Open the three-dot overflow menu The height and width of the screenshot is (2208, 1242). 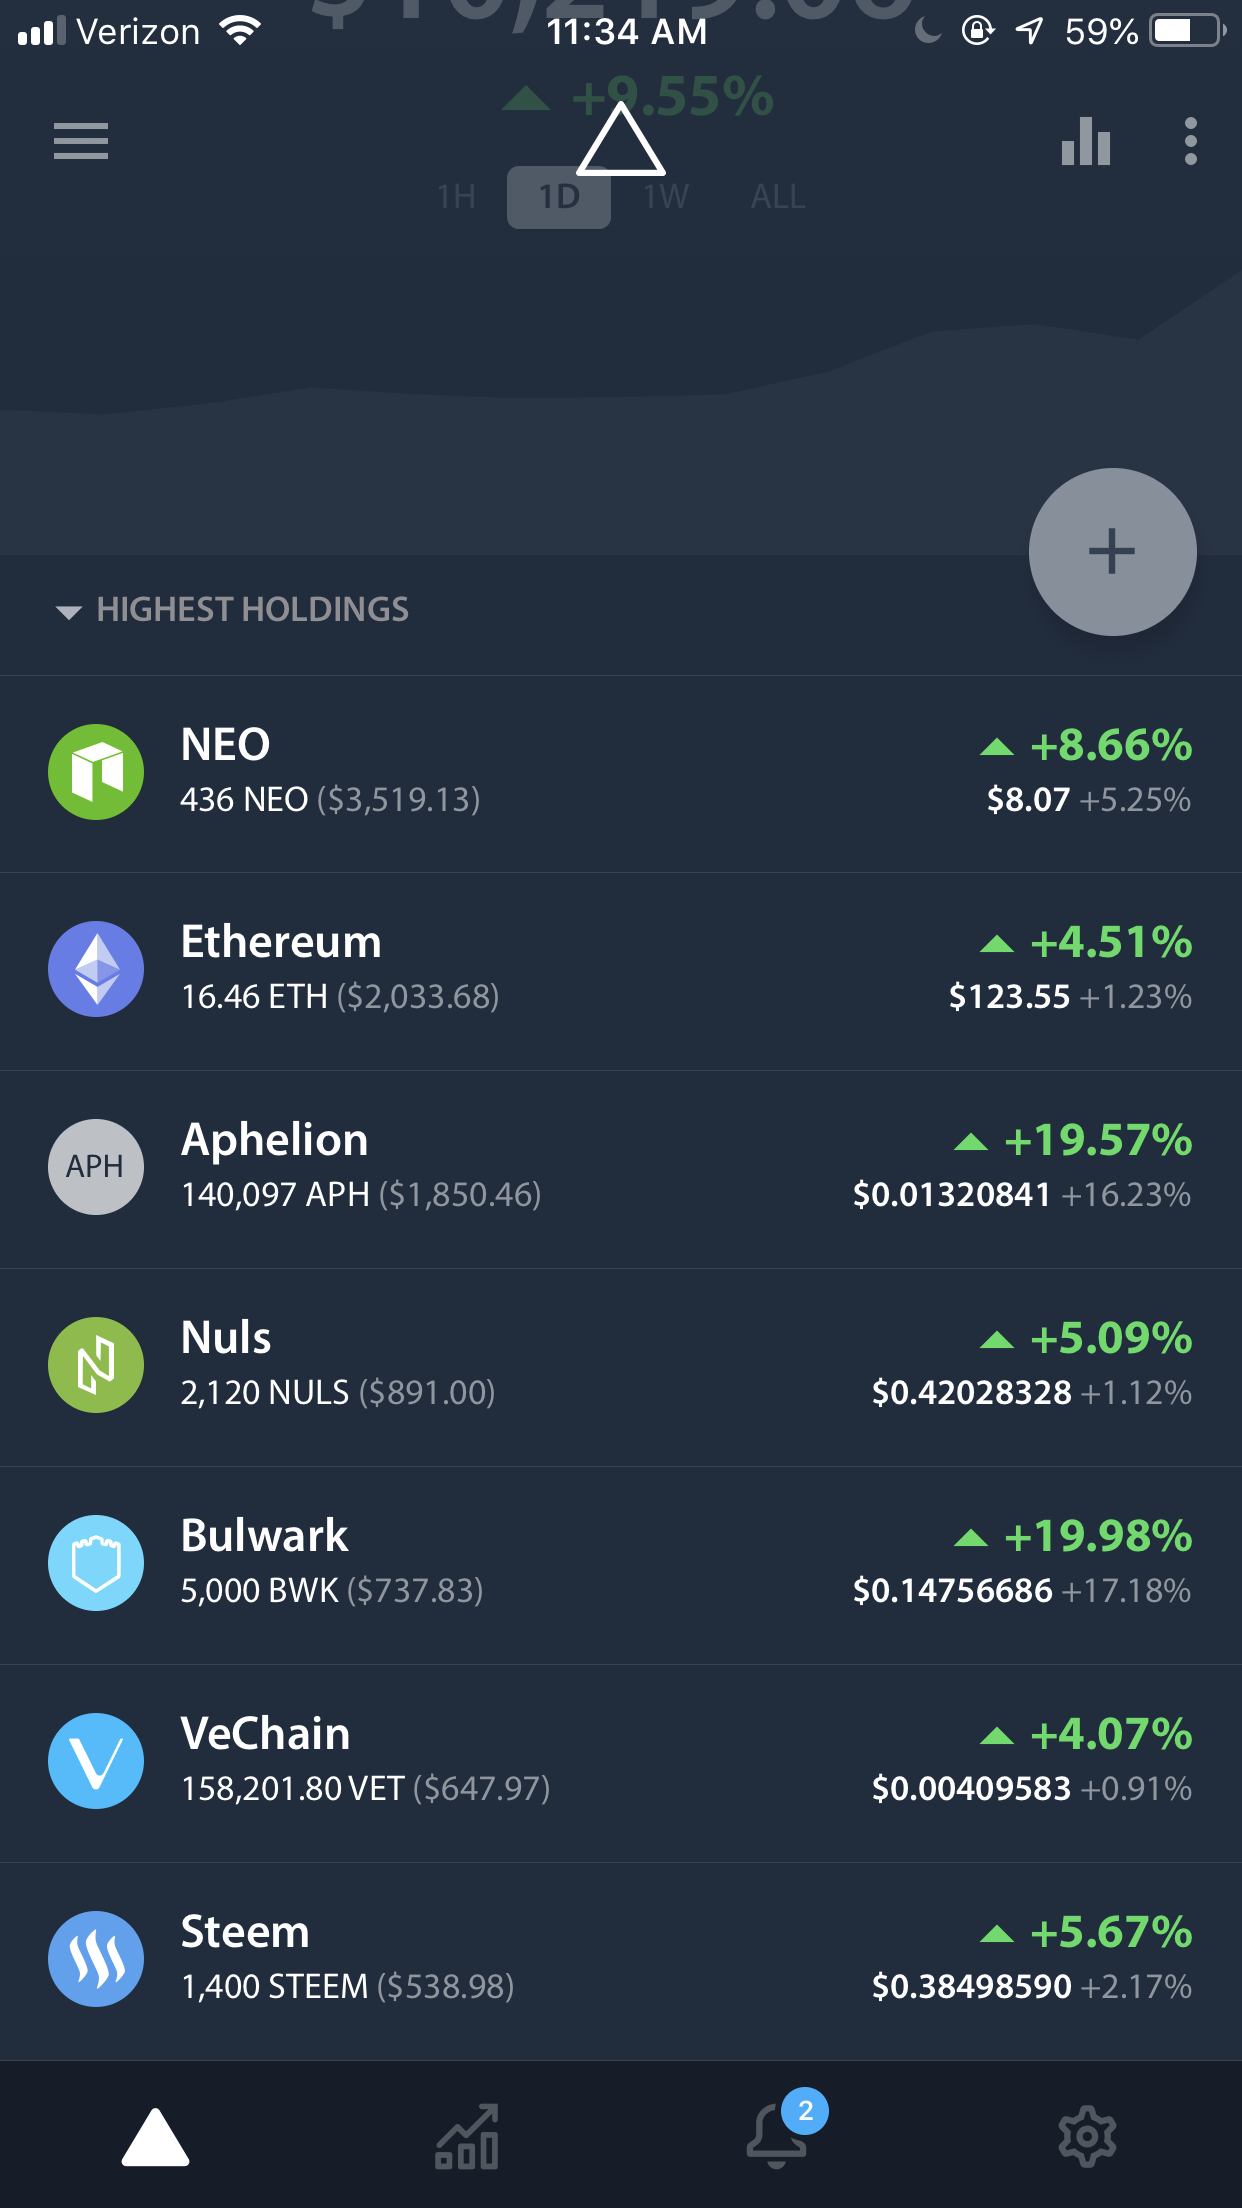tap(1190, 141)
